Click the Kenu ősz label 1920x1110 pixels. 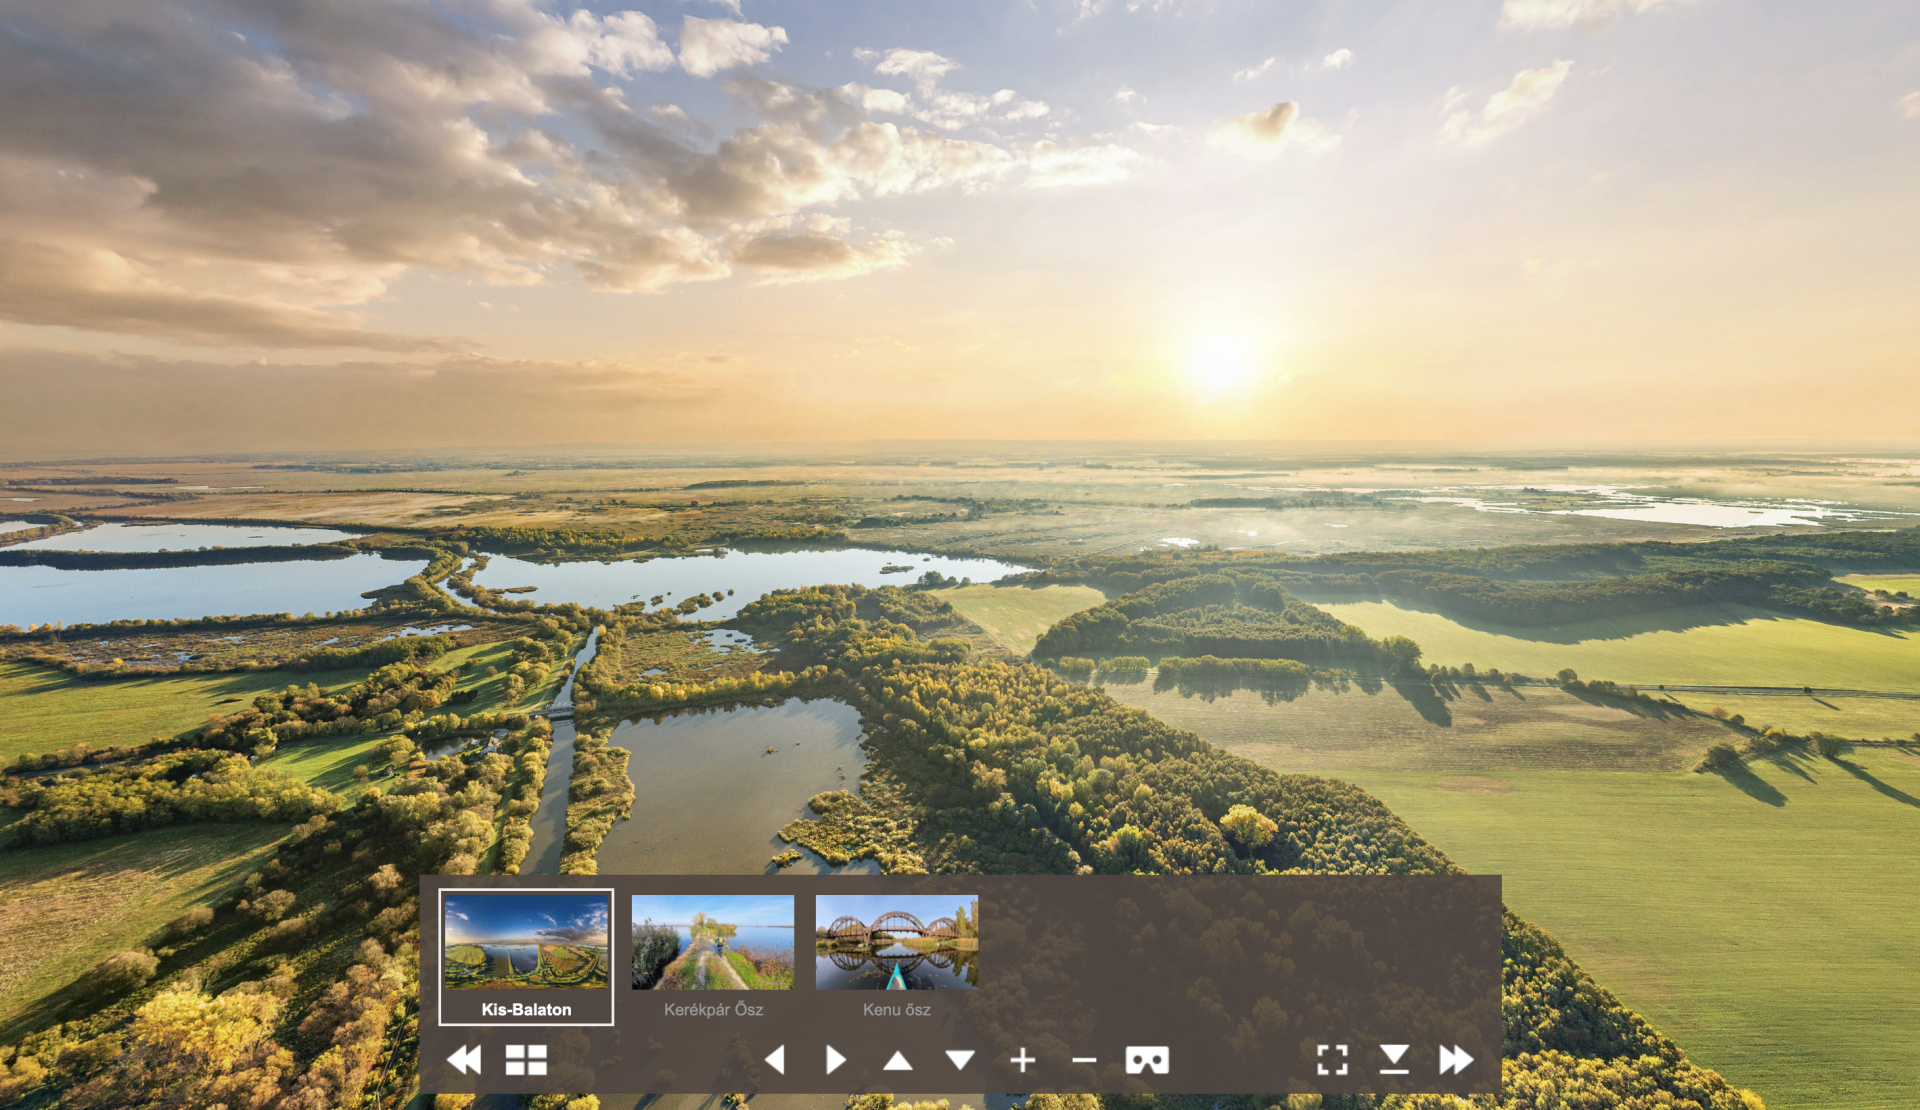[897, 1010]
